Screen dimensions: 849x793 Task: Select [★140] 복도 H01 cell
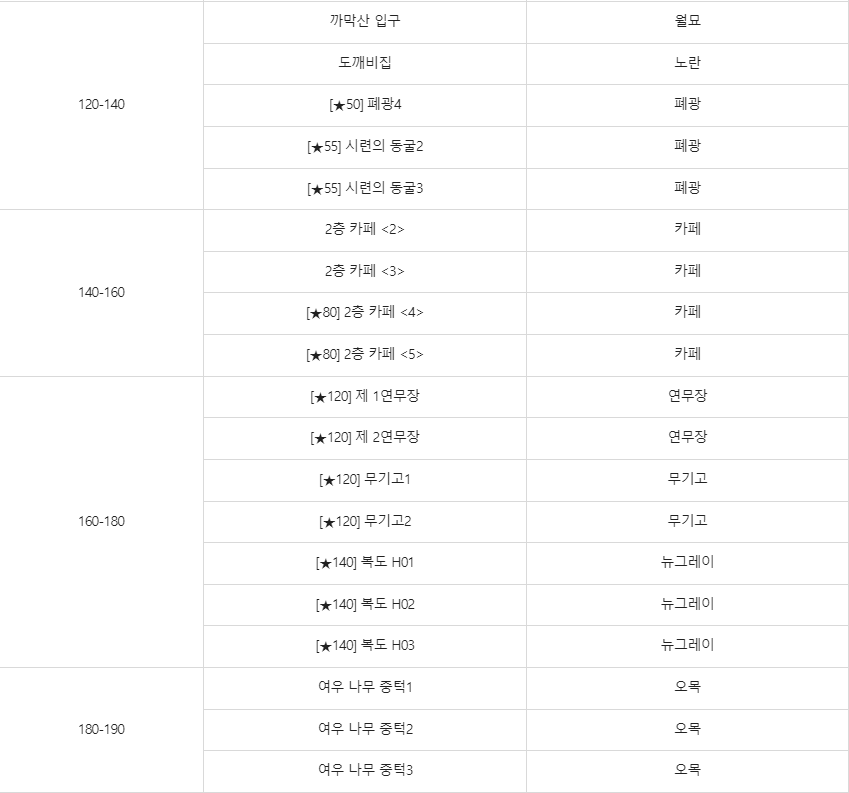click(x=365, y=563)
